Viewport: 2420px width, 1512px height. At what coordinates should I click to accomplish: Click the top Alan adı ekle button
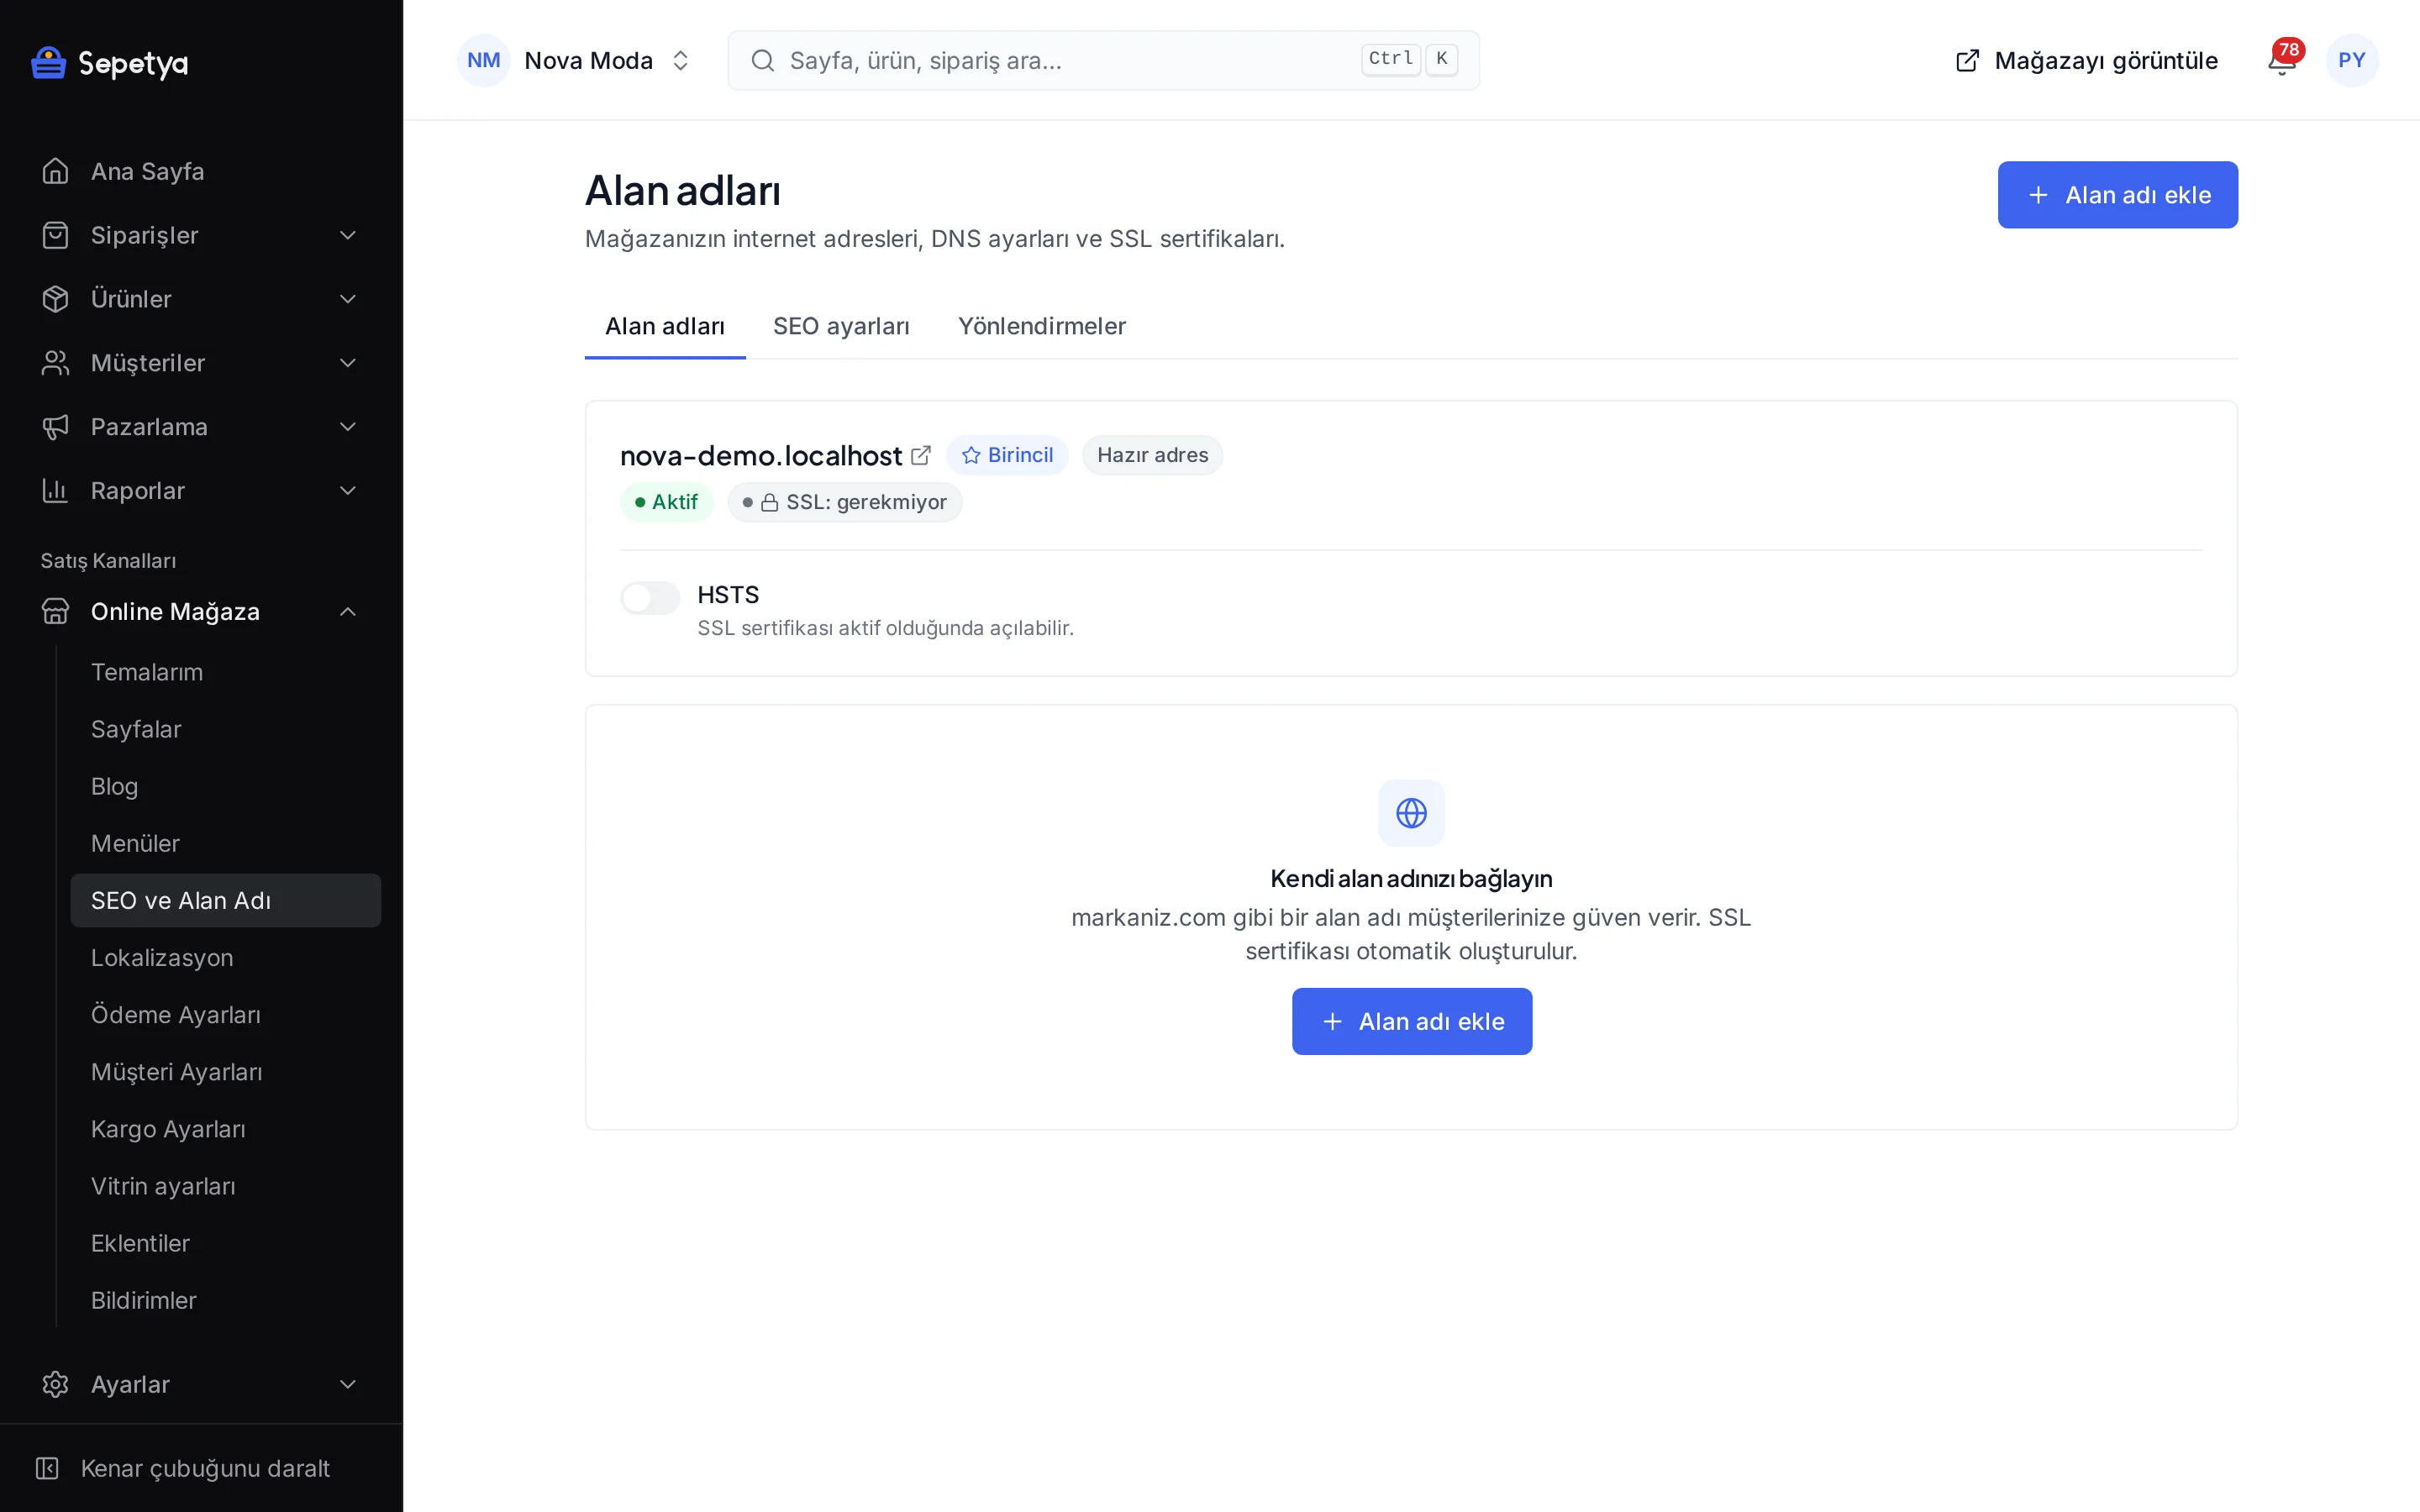point(2117,195)
